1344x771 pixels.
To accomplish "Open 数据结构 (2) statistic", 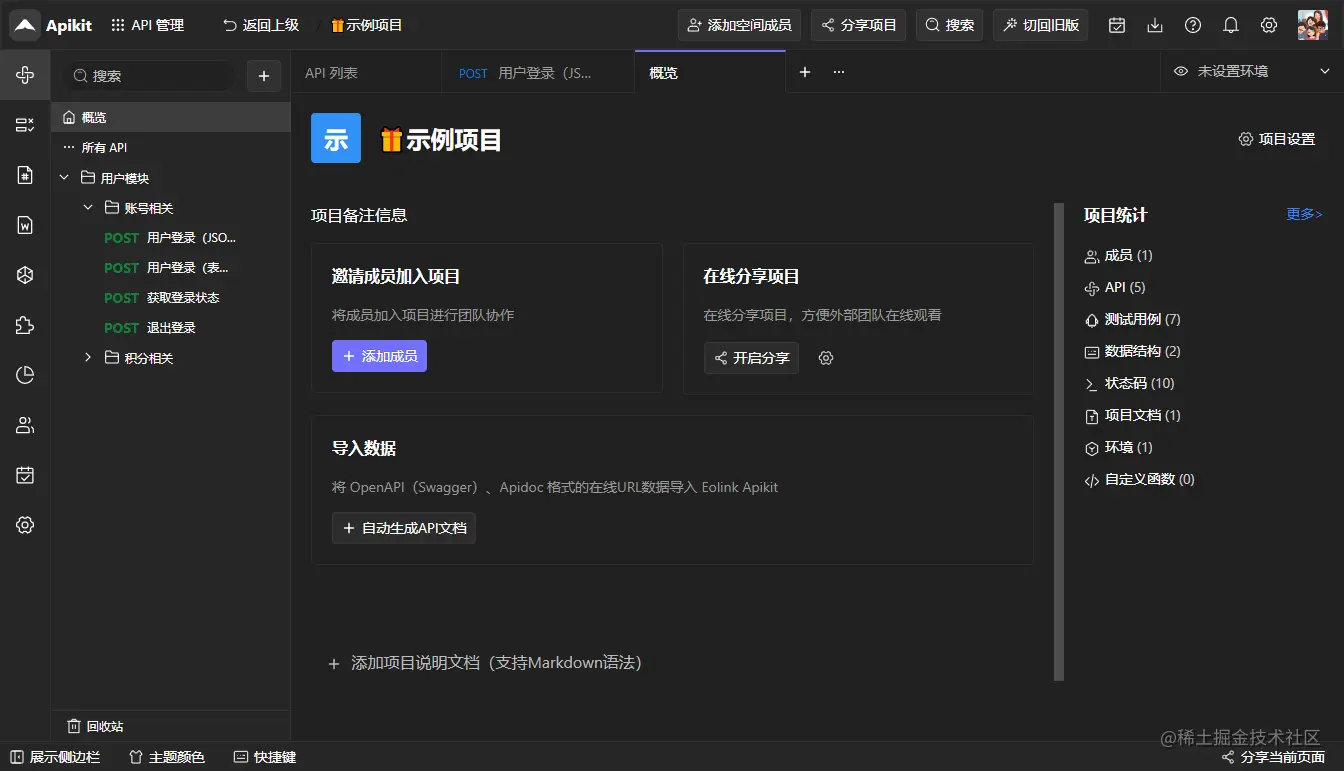I will [1133, 352].
